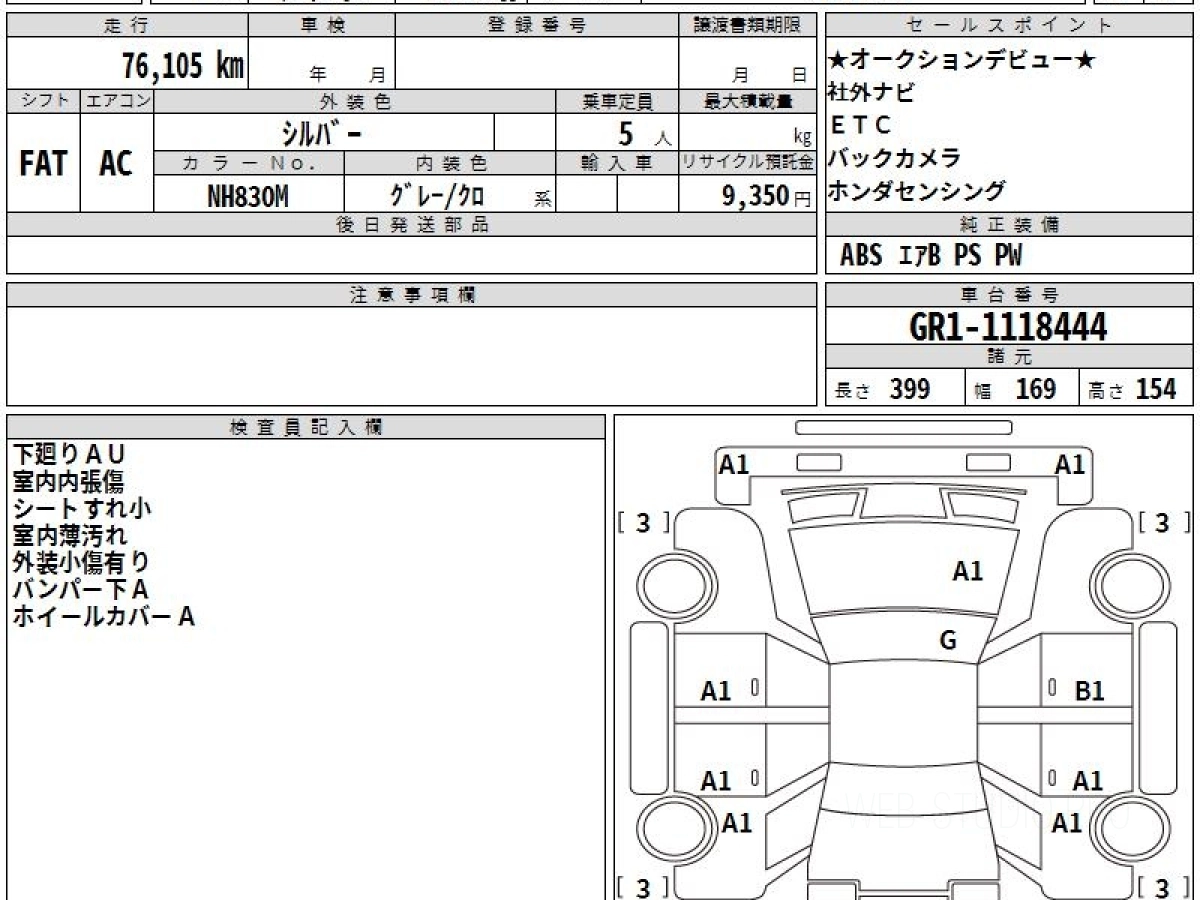Select the 幅 169 dimension cell
The width and height of the screenshot is (1200, 900).
(1022, 388)
